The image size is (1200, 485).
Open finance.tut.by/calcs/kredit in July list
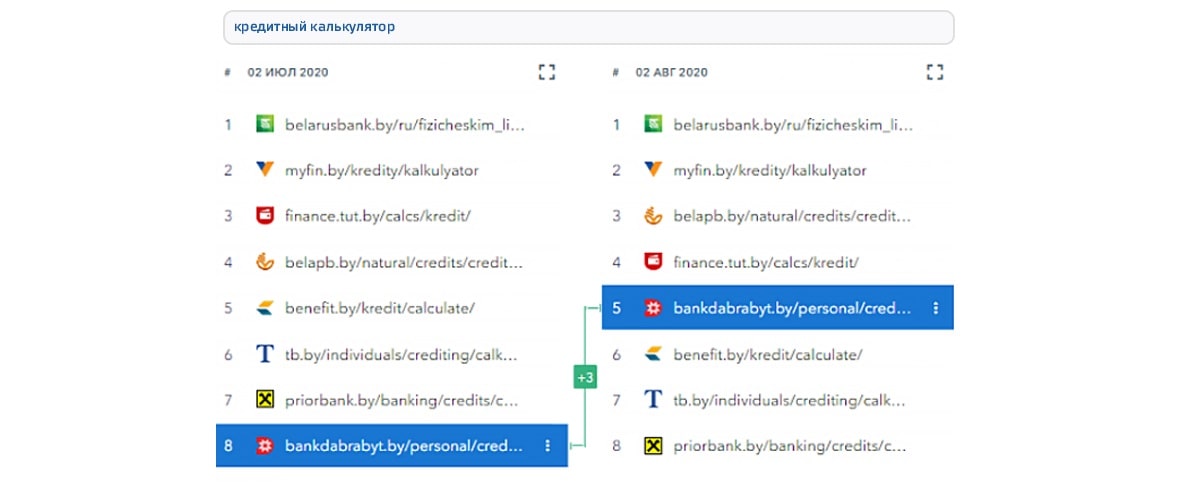tap(378, 216)
